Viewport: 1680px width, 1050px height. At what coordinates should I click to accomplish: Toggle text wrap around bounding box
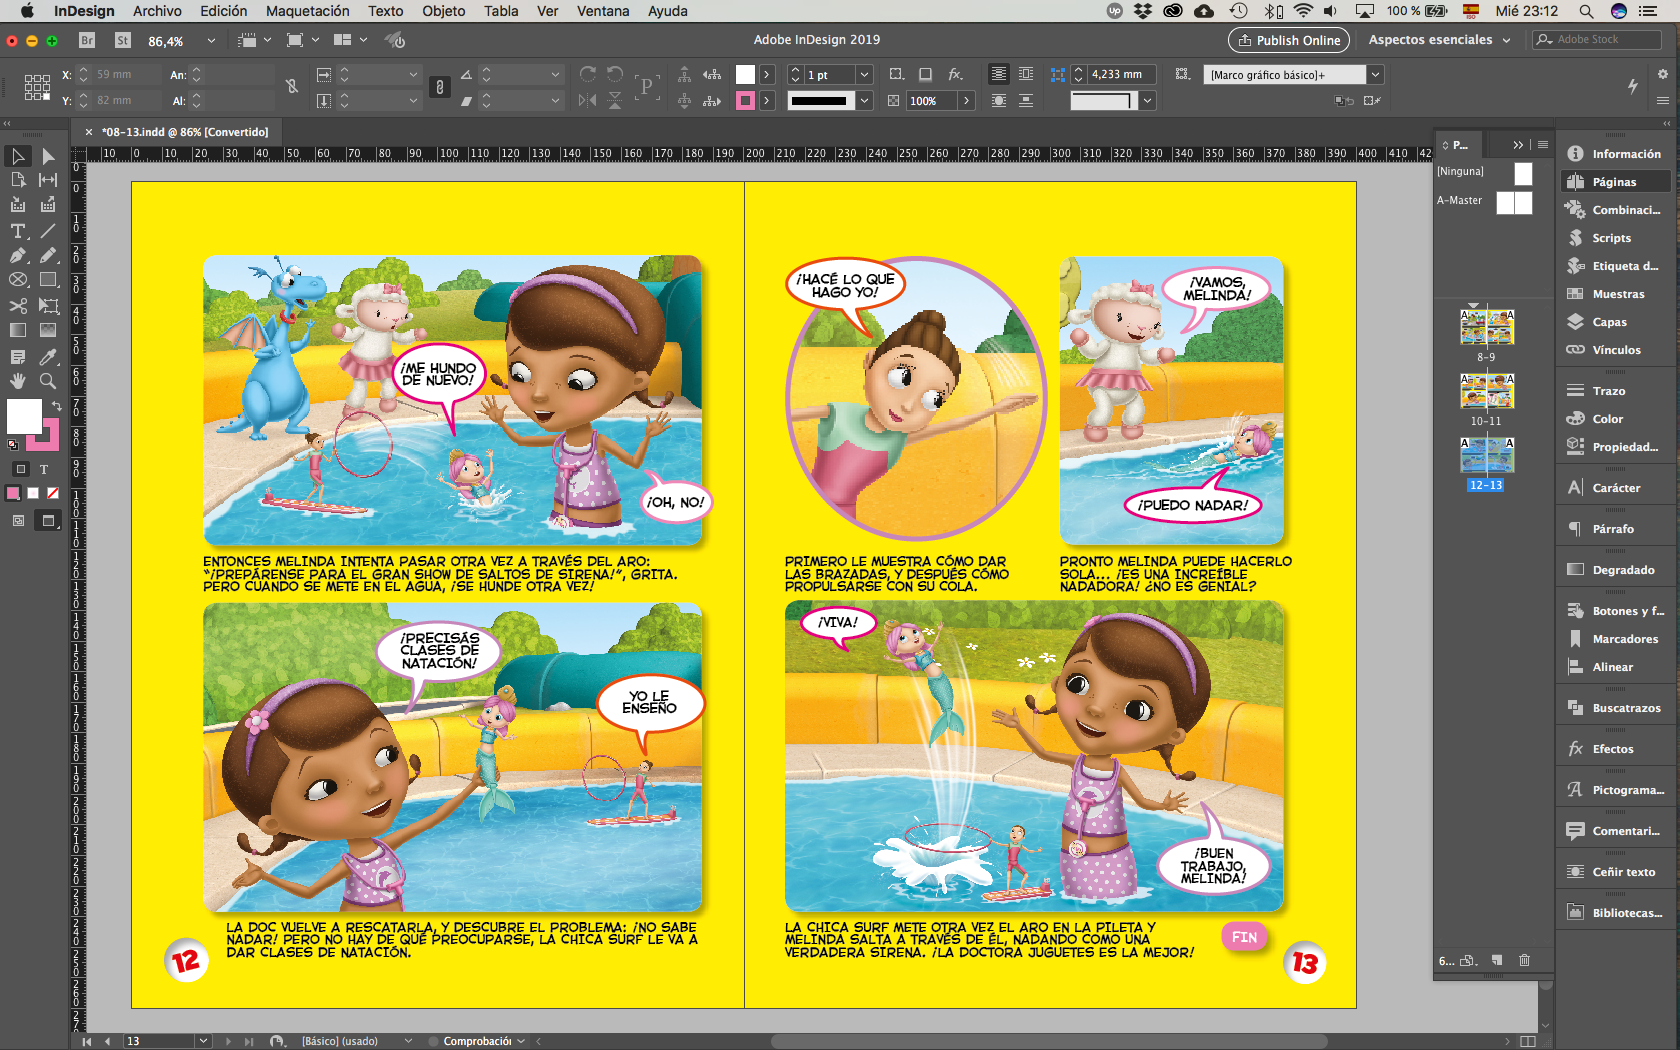pyautogui.click(x=1026, y=74)
